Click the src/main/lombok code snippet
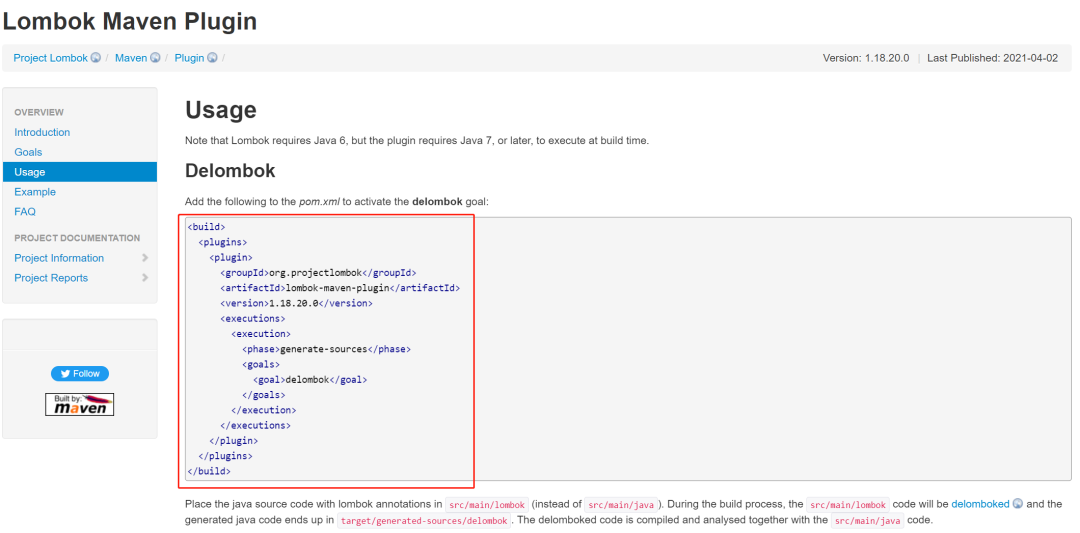Screen dimensions: 1080x533 coord(487,505)
